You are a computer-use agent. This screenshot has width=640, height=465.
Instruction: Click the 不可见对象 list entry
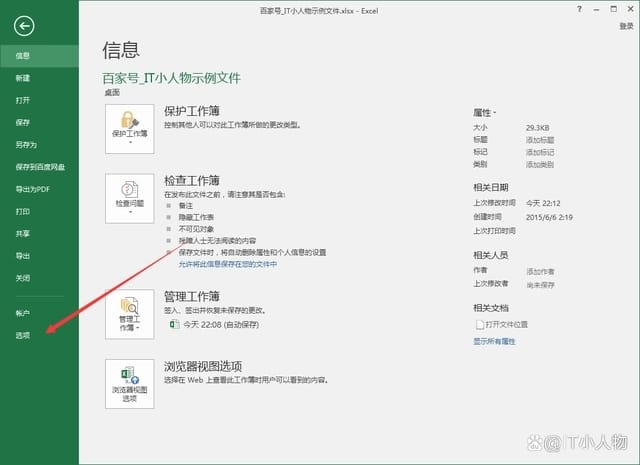(x=196, y=229)
